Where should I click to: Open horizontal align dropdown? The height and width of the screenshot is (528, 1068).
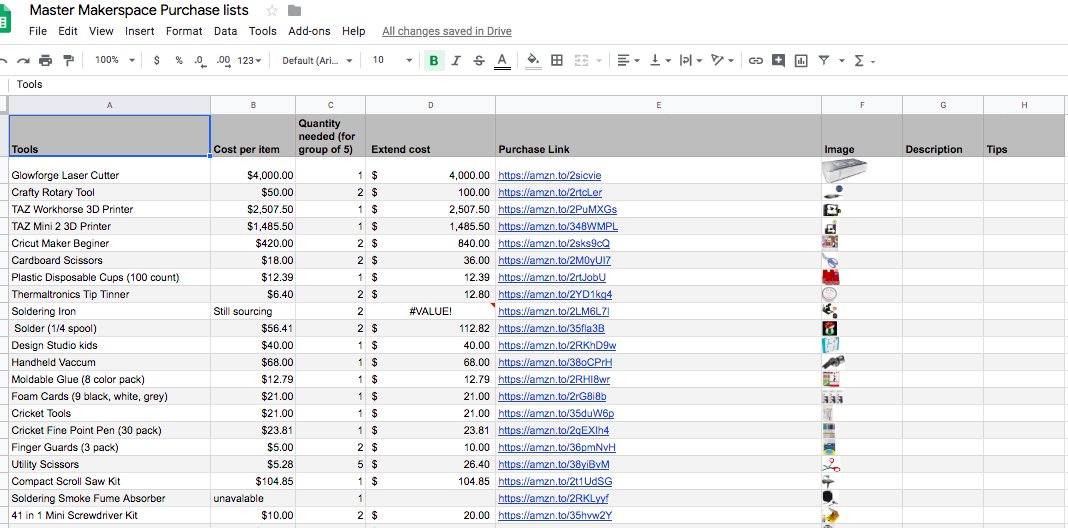point(628,61)
